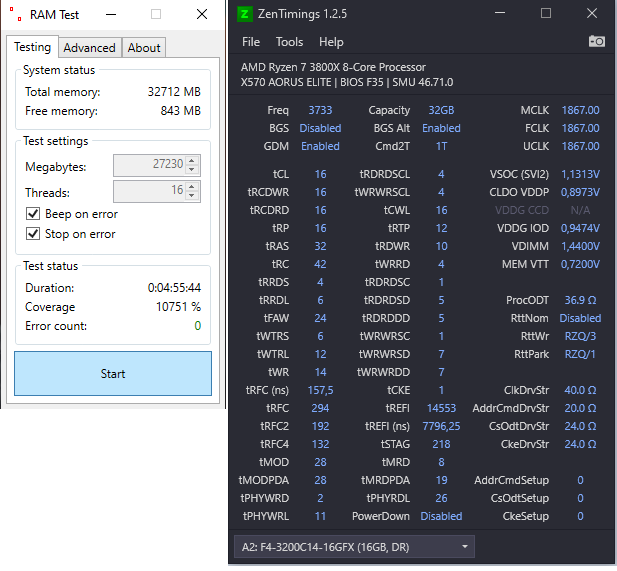Click the GDM Enabled value
The width and height of the screenshot is (617, 571).
pos(320,146)
